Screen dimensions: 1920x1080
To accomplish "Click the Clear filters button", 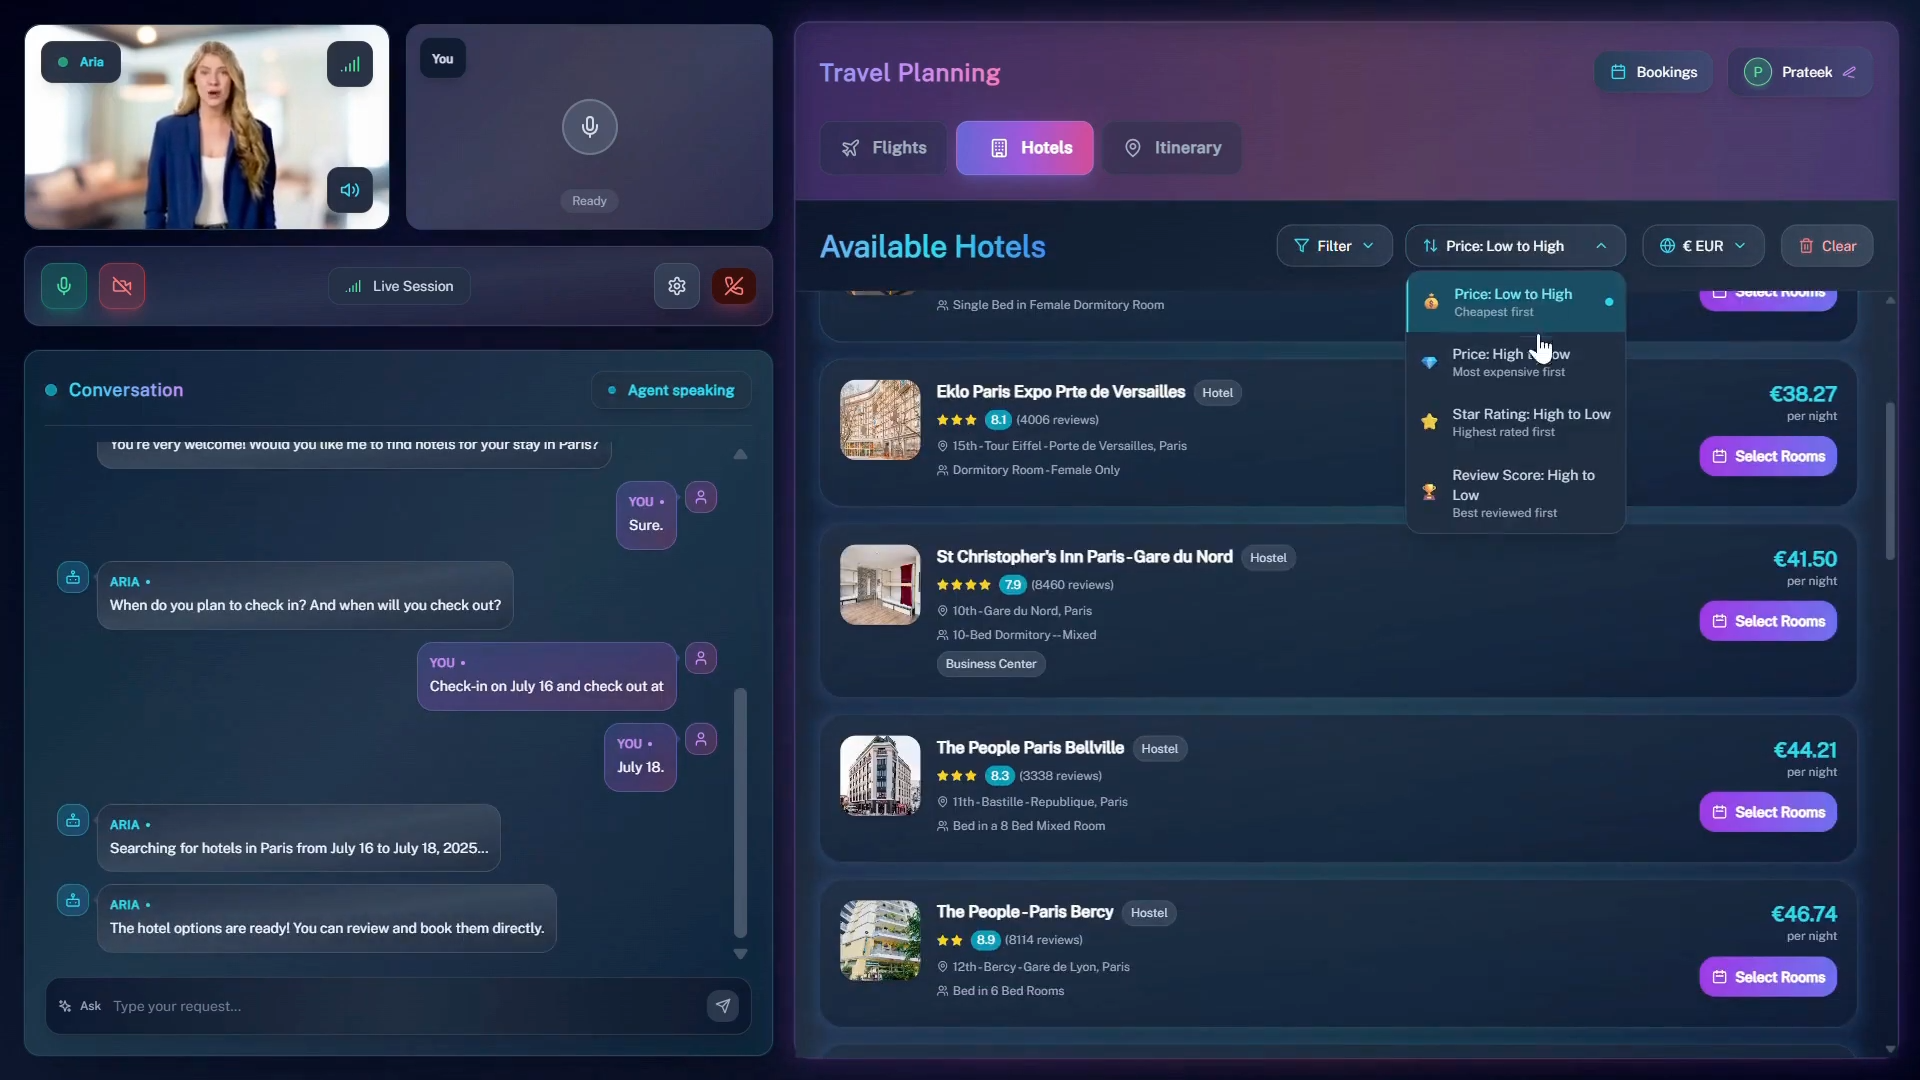I will click(x=1827, y=246).
